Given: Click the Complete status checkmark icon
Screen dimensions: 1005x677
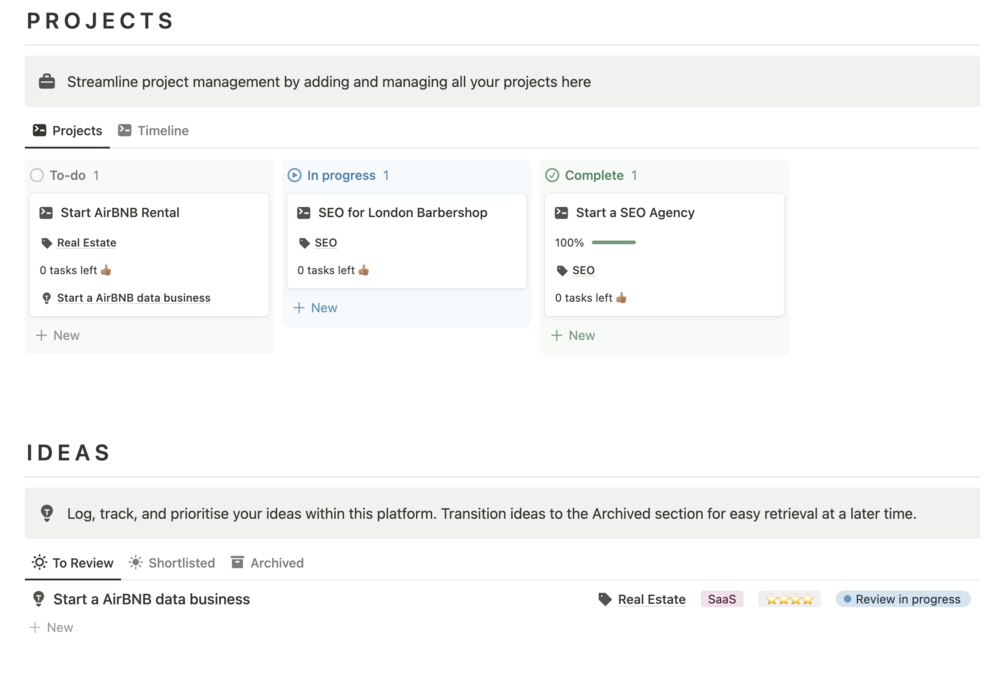Looking at the screenshot, I should click(552, 175).
